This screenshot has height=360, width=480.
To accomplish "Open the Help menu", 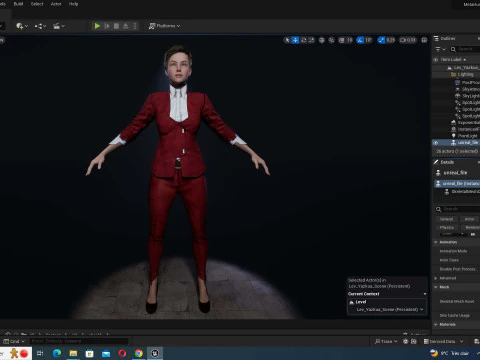I will [x=73, y=4].
